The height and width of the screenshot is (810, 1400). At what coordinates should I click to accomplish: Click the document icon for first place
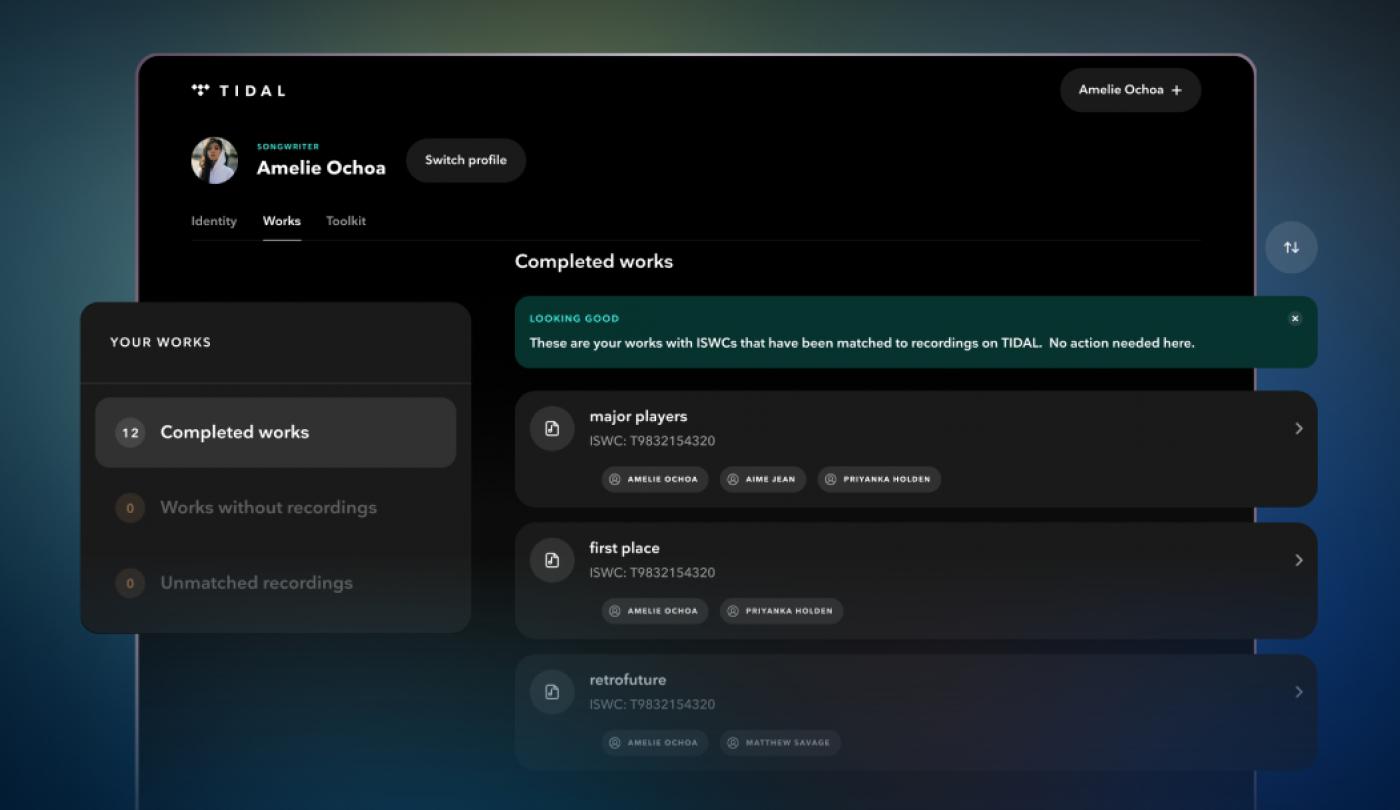[552, 561]
